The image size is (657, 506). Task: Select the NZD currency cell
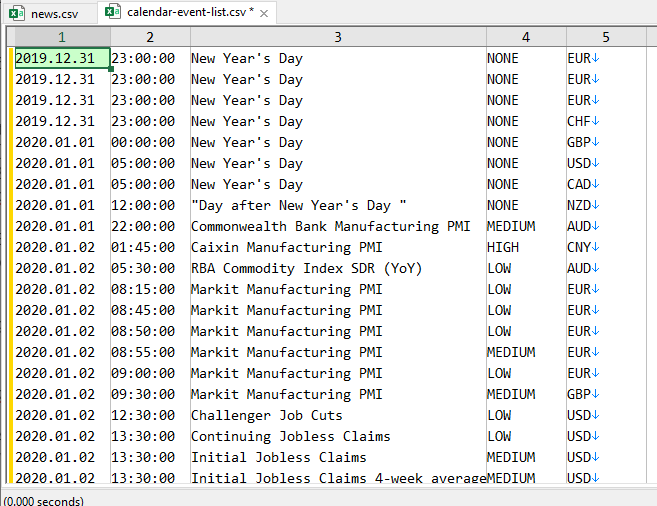click(606, 205)
